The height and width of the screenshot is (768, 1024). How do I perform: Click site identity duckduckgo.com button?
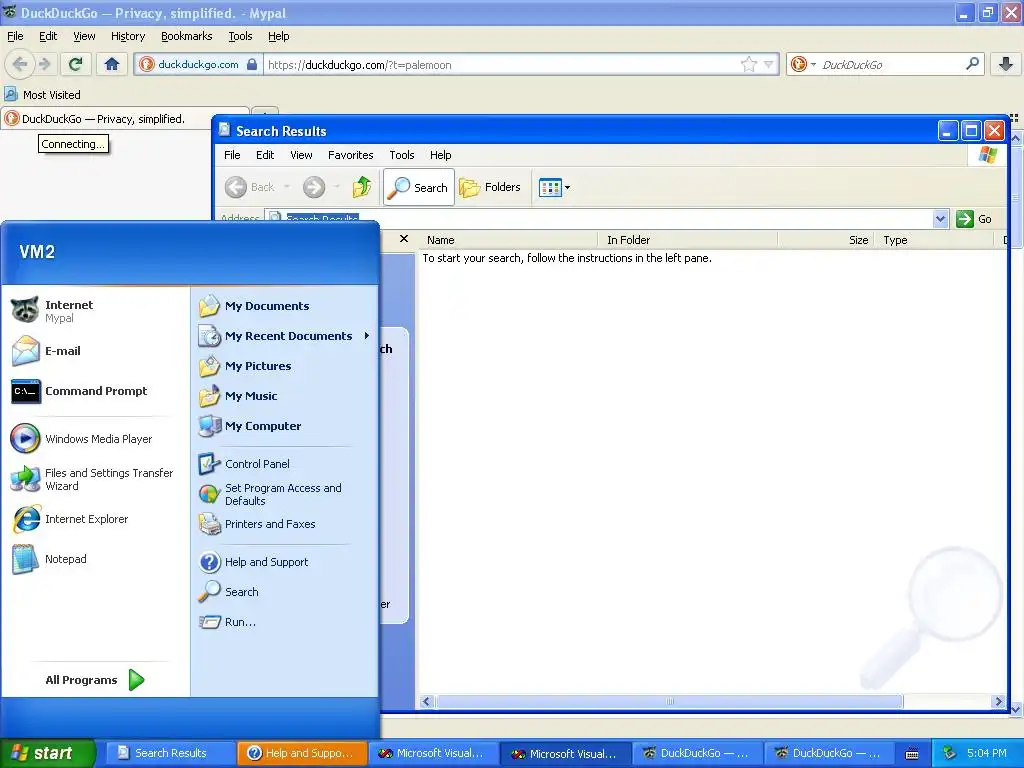[x=199, y=65]
